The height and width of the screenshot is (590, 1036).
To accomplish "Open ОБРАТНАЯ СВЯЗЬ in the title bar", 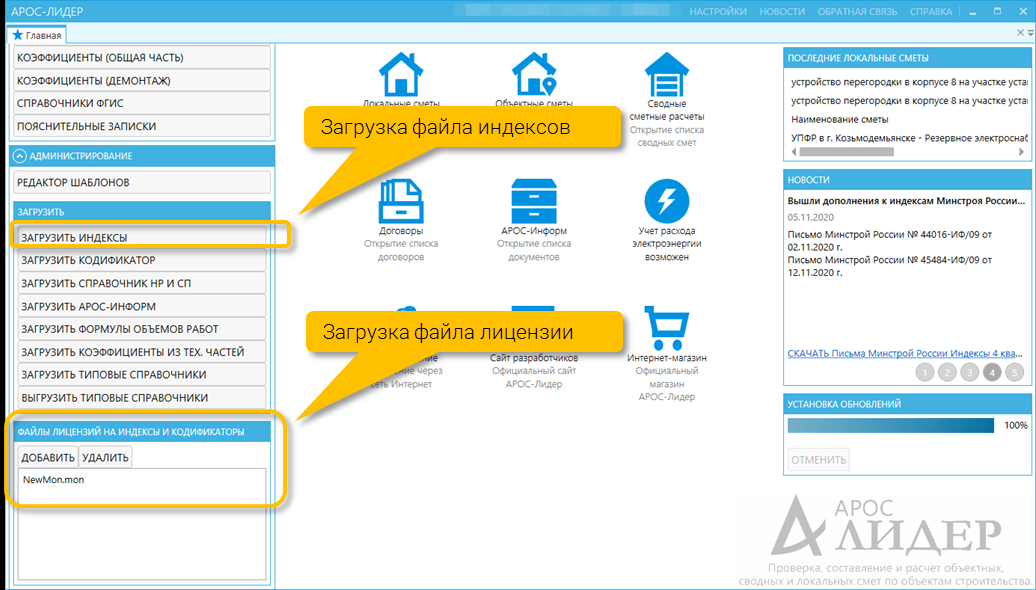I will (858, 12).
